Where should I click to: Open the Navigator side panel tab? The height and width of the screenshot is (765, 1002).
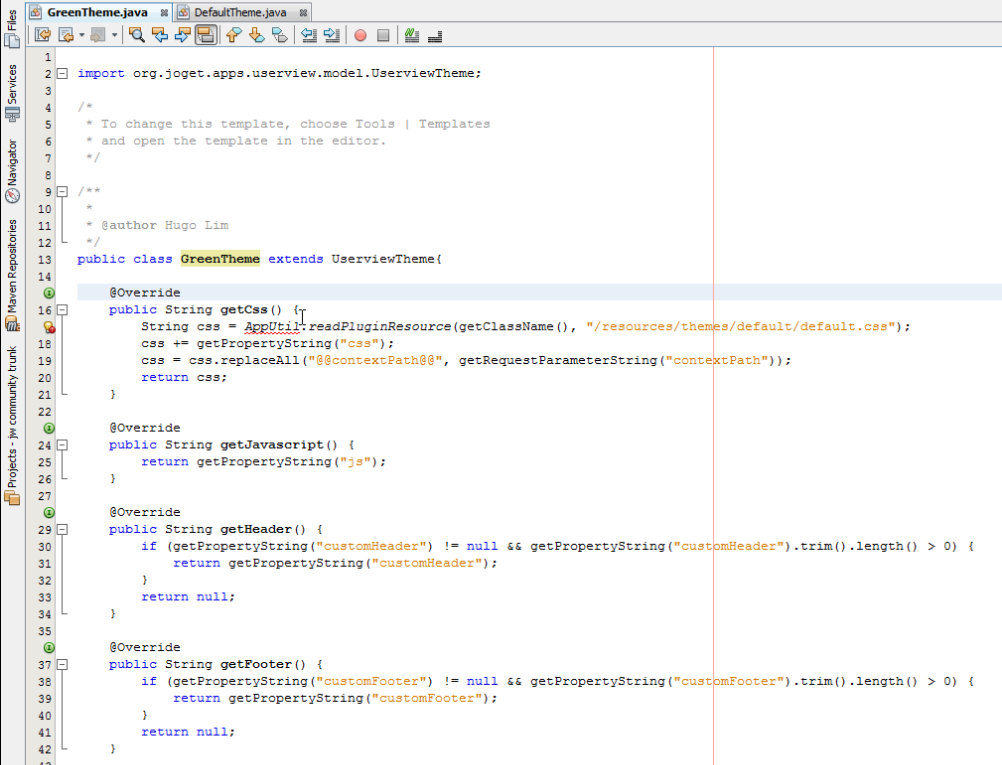click(12, 171)
